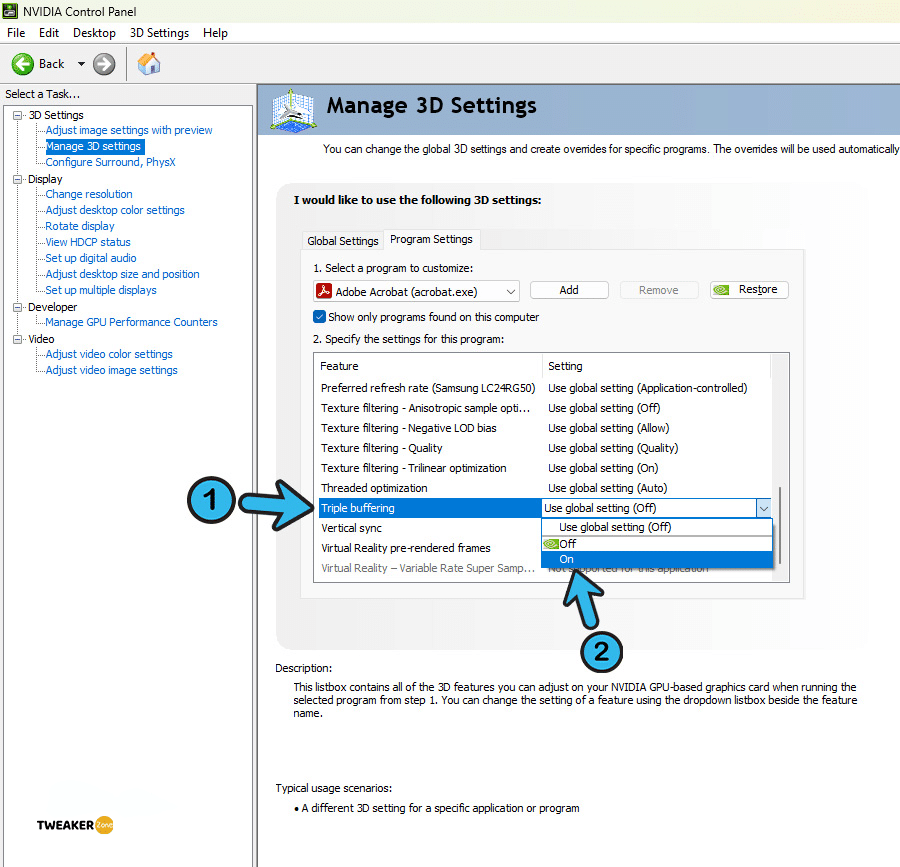Open the Help menu

pyautogui.click(x=215, y=33)
